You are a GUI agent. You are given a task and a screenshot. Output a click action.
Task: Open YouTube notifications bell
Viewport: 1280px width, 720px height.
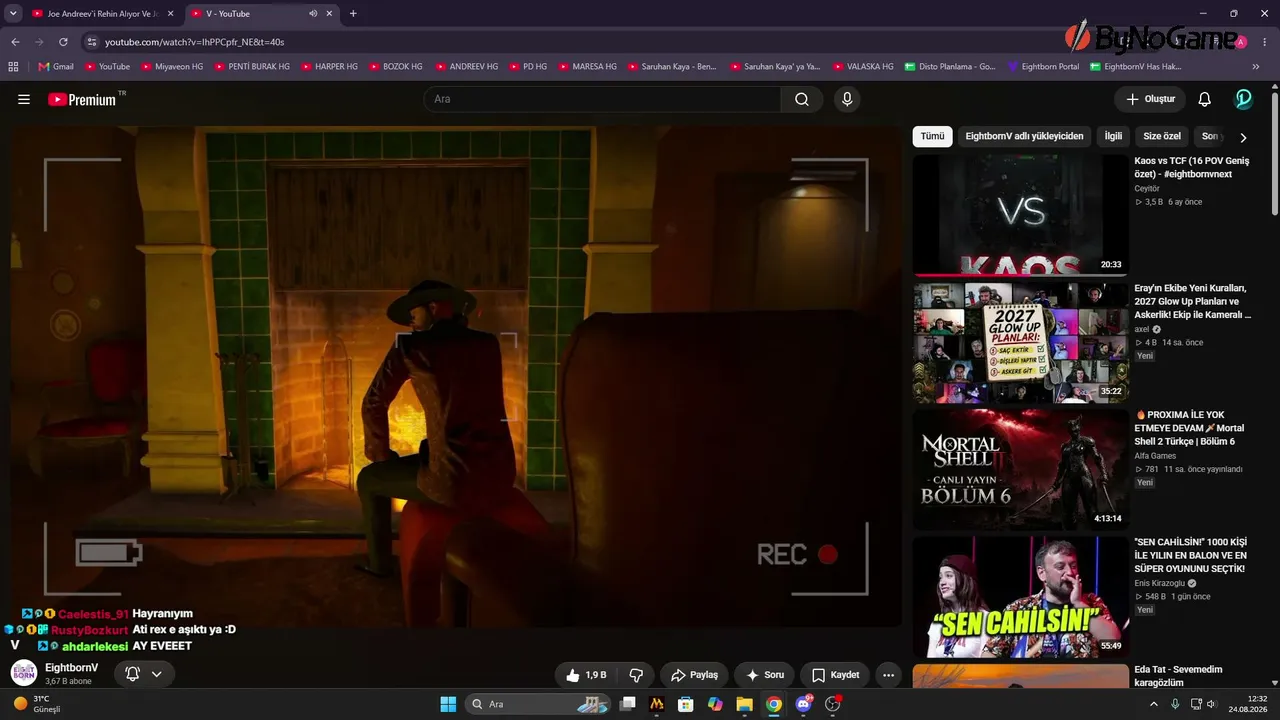click(1205, 99)
